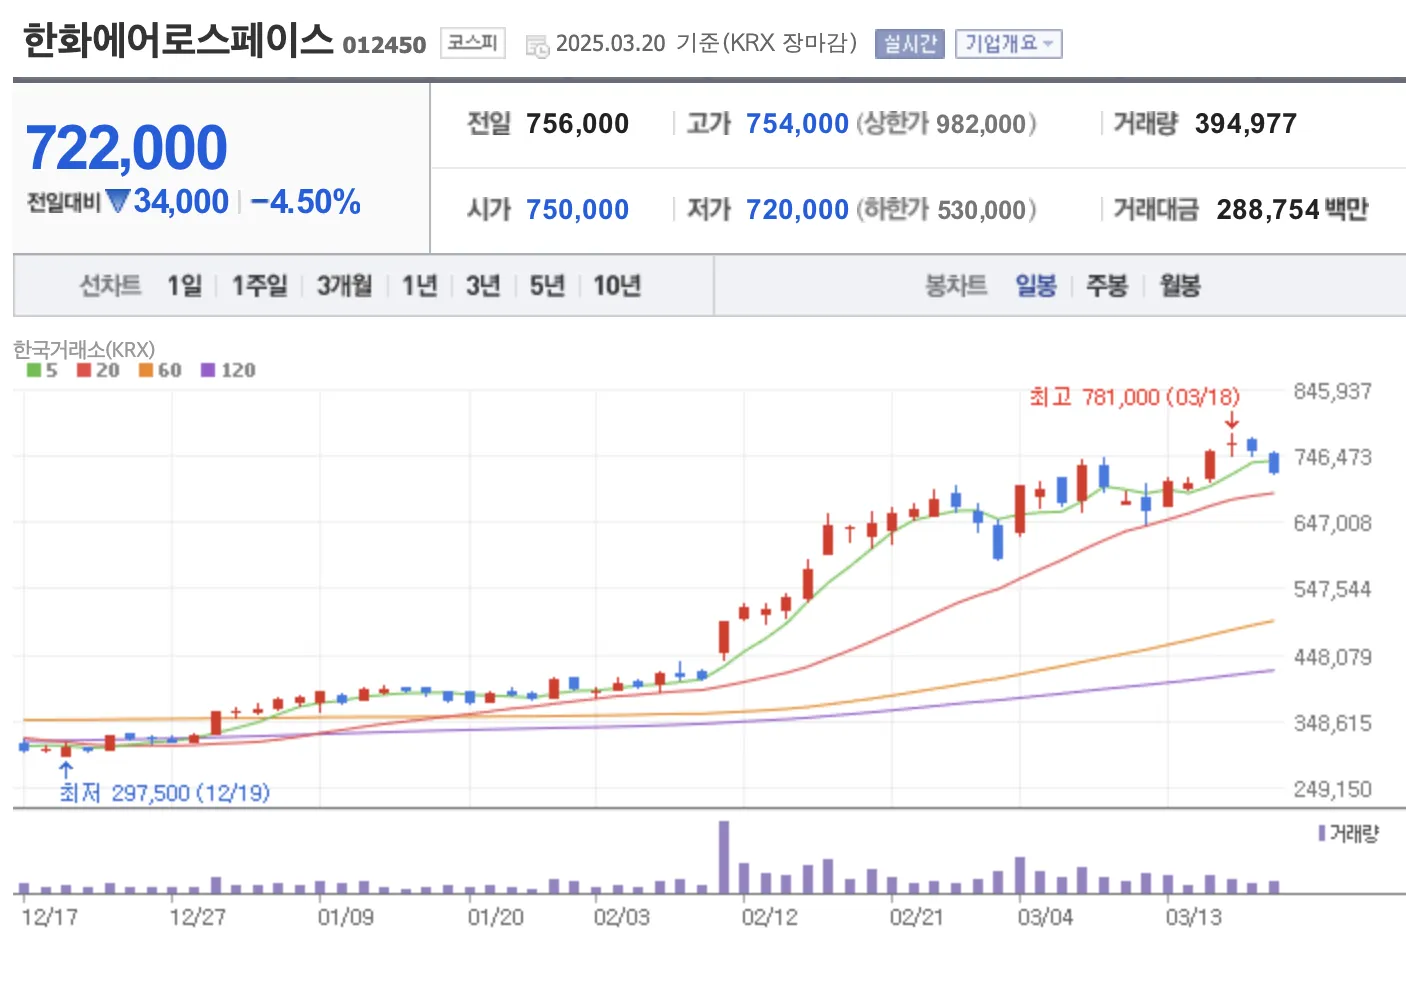Select the 5년 line chart tab

click(x=547, y=286)
